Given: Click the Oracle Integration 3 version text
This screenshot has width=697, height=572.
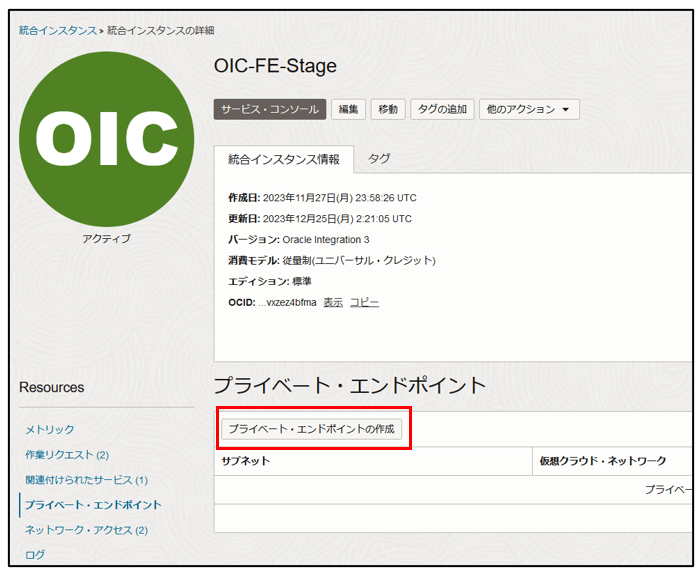Looking at the screenshot, I should click(x=326, y=240).
